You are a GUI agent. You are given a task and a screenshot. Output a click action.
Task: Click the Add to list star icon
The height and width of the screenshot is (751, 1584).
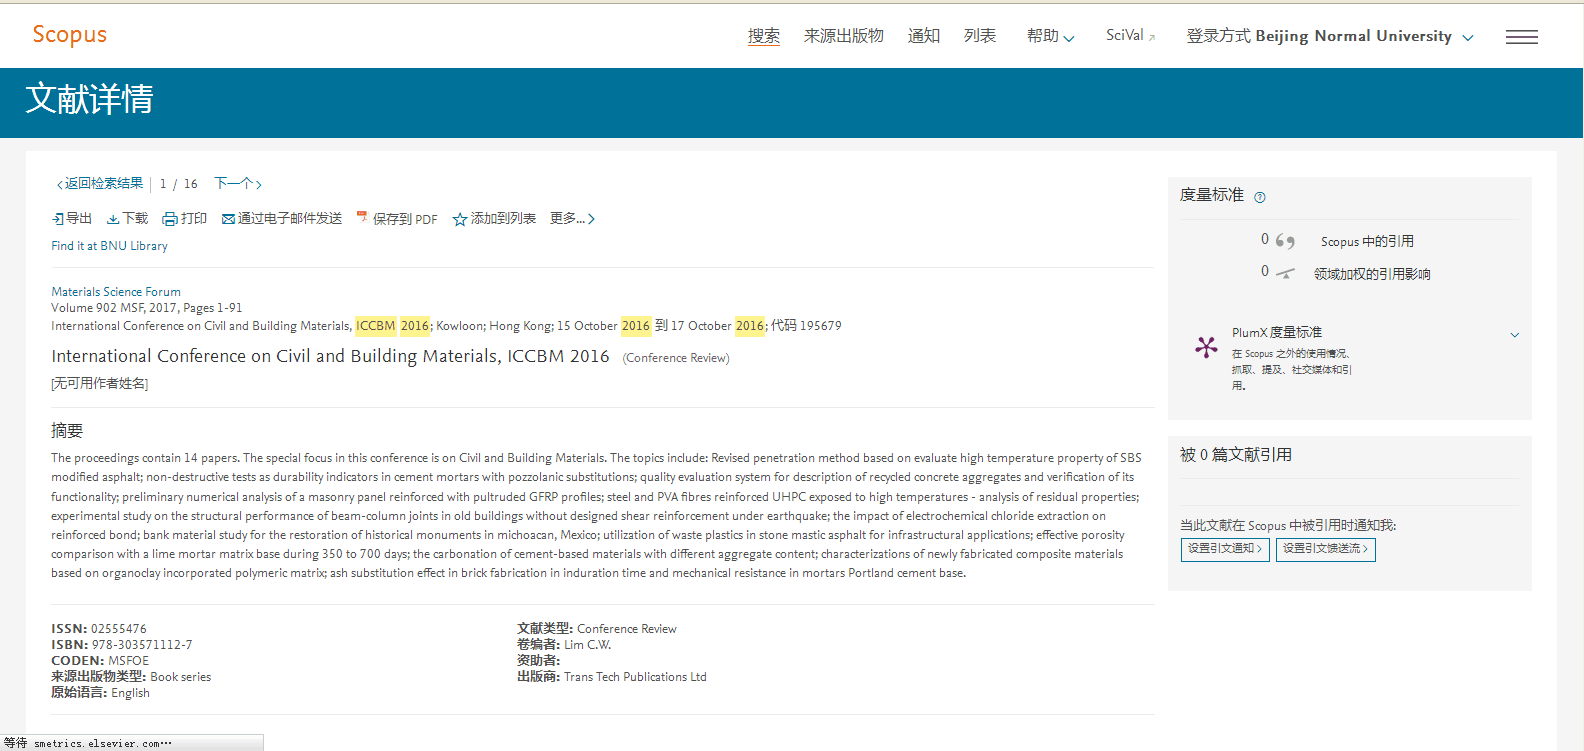tap(460, 219)
